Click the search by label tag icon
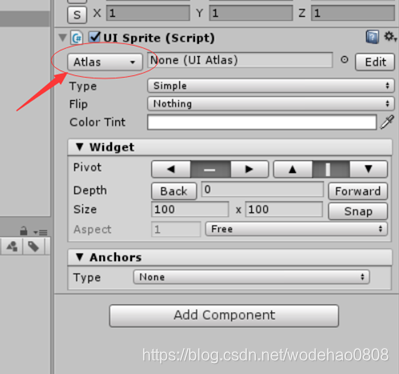The width and height of the screenshot is (399, 374). point(33,247)
